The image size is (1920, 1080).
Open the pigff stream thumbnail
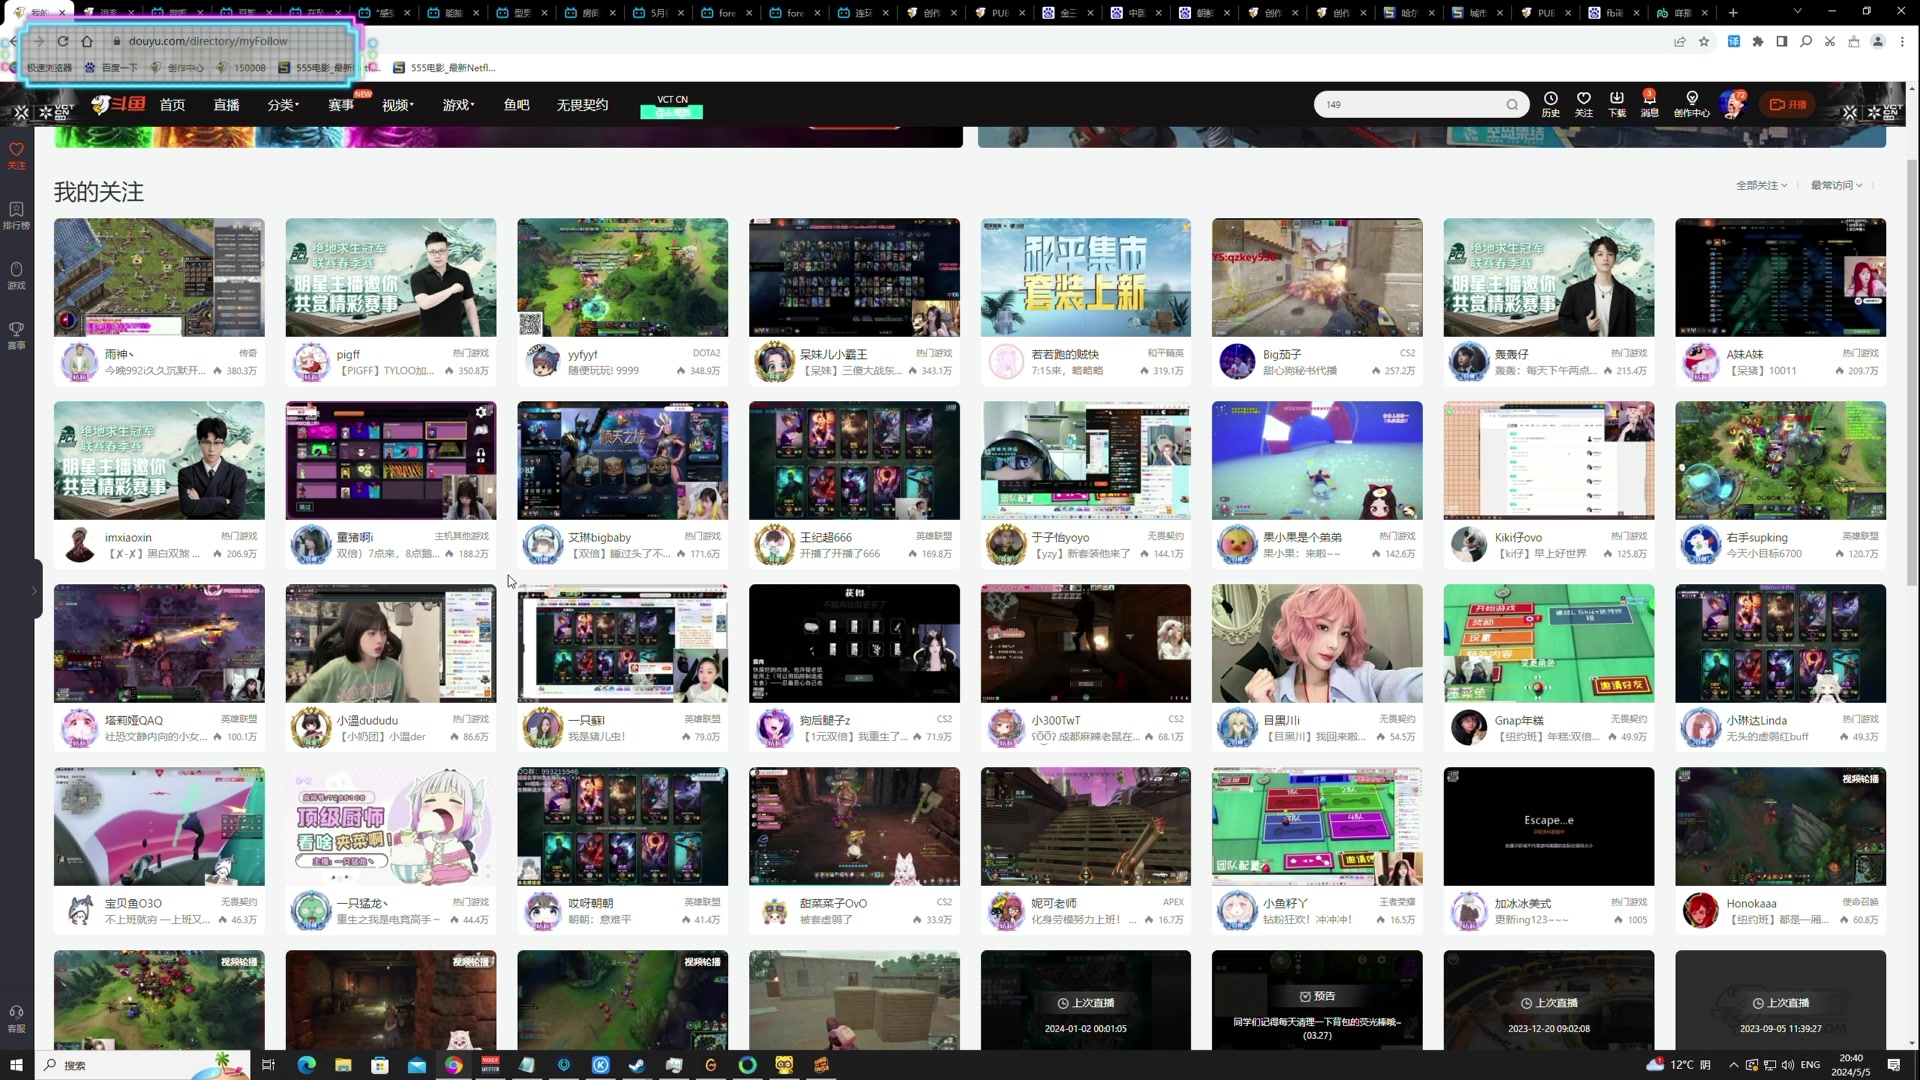tap(390, 277)
